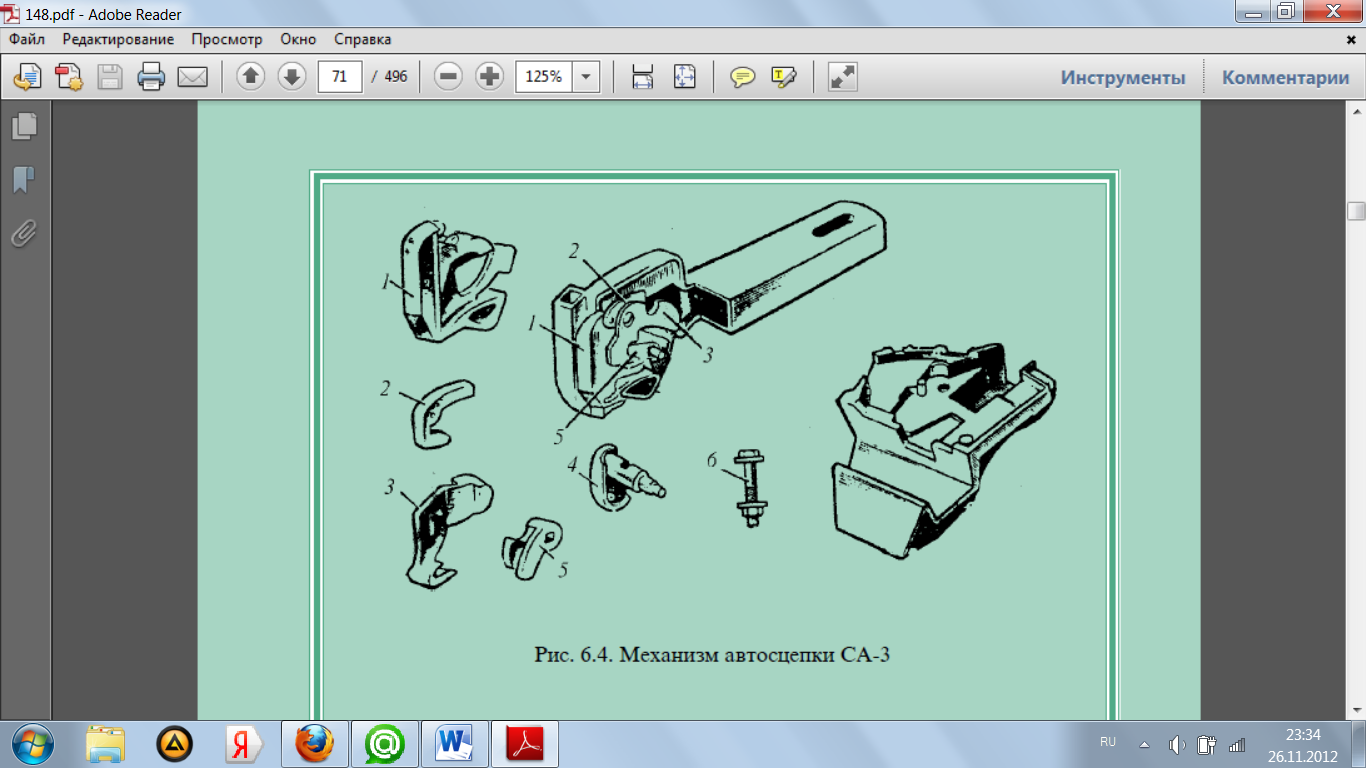Go to the previous page with the up arrow
This screenshot has width=1366, height=768.
click(x=250, y=76)
